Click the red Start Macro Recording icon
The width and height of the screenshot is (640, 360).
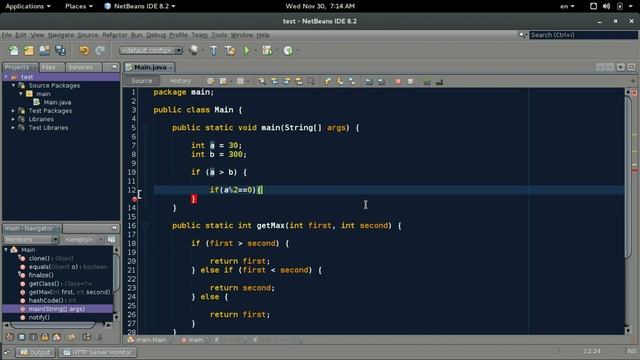398,82
